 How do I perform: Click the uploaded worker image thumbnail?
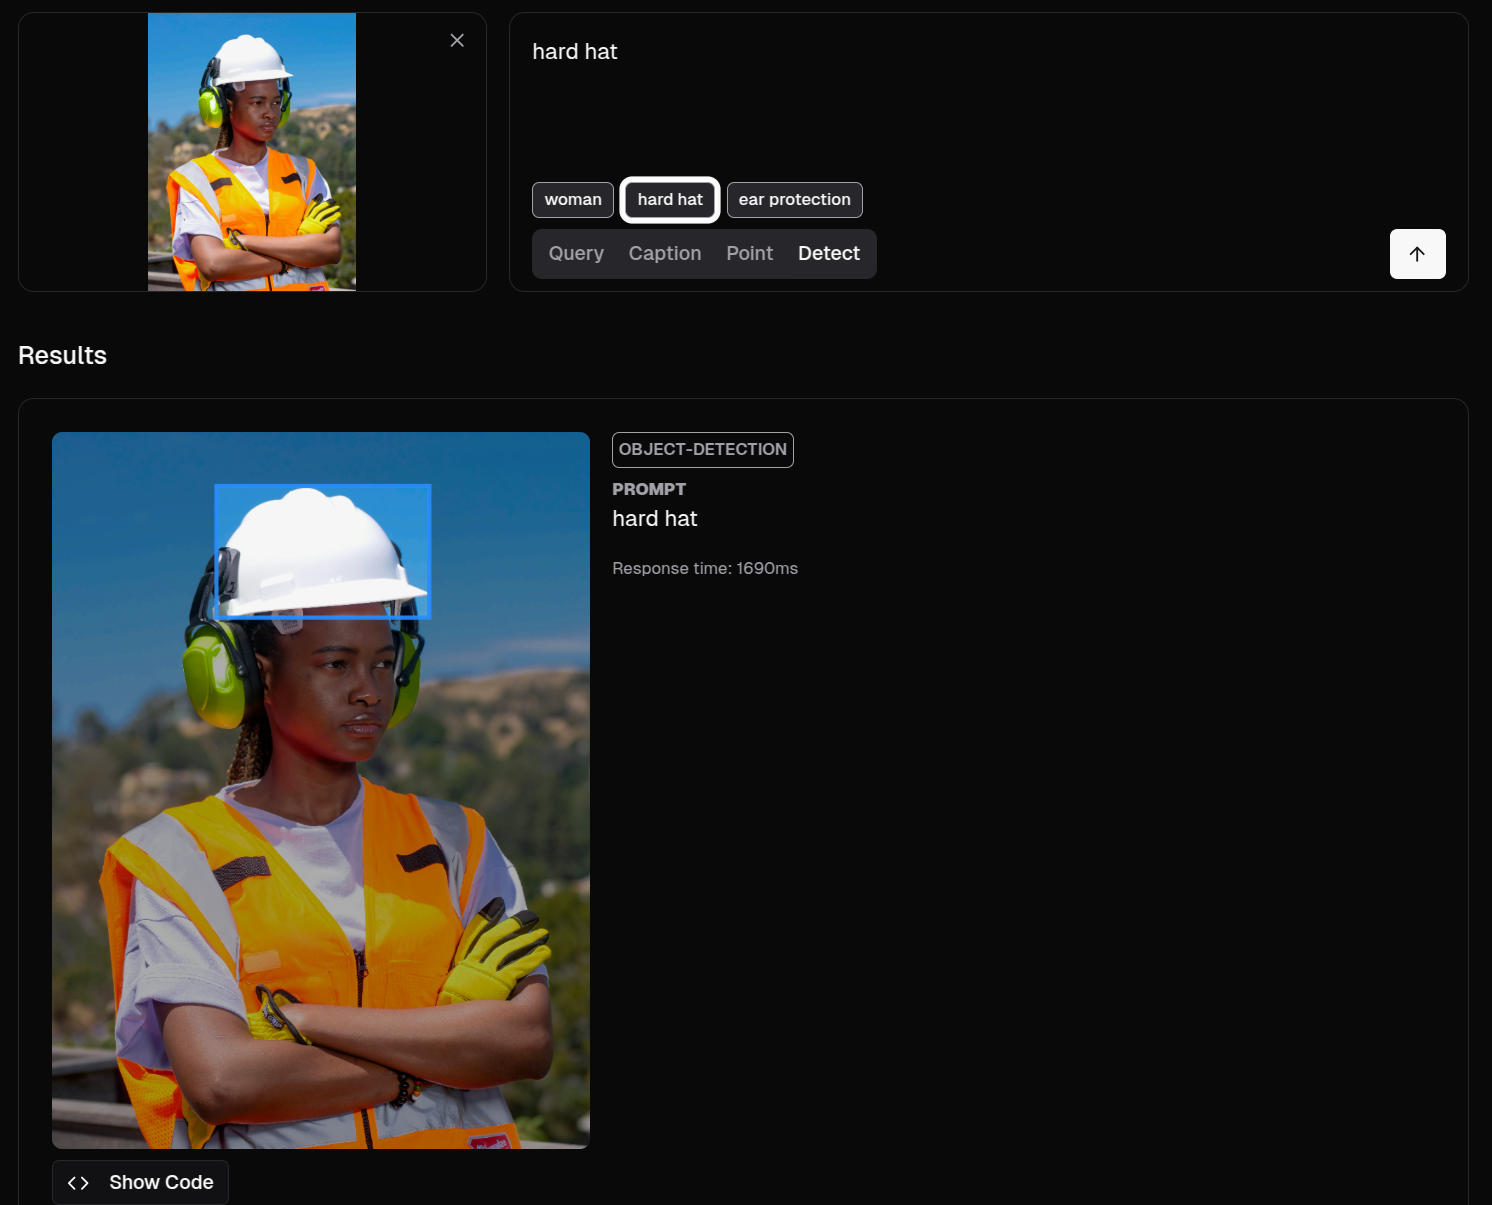click(252, 152)
